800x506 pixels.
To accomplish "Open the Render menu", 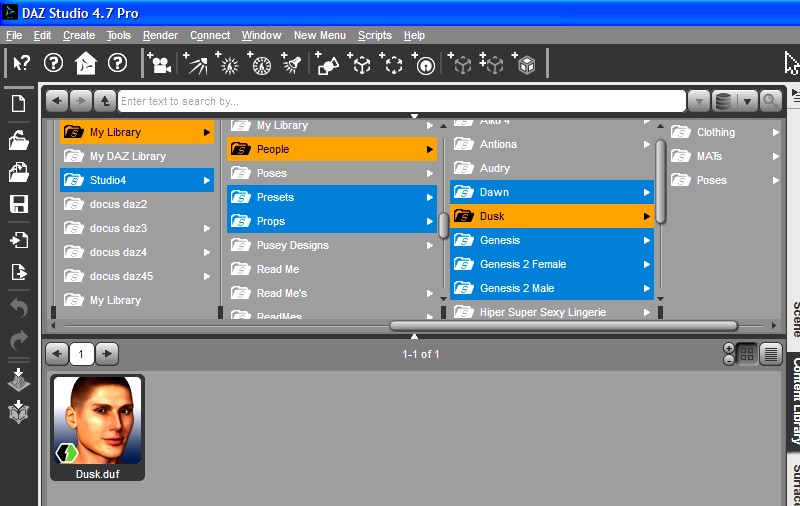I will click(x=160, y=35).
